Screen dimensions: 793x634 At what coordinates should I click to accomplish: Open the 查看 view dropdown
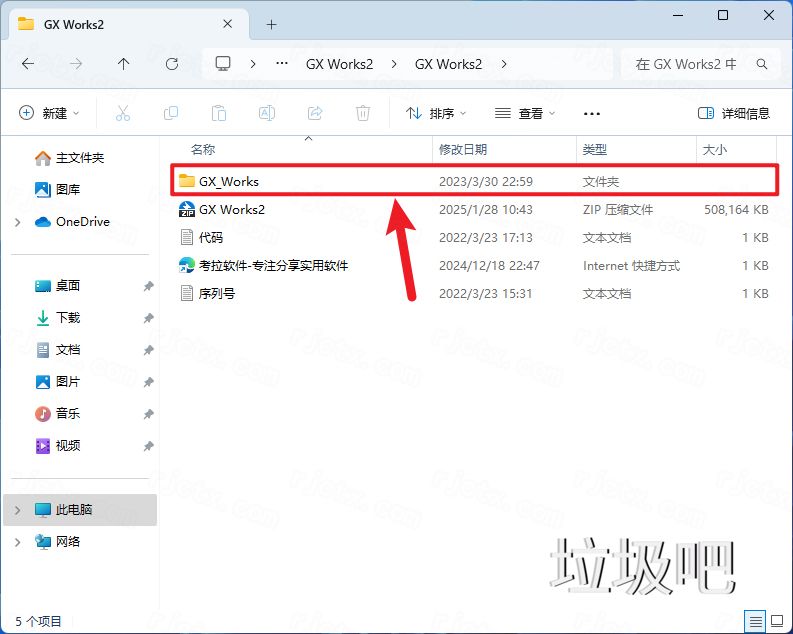[524, 113]
